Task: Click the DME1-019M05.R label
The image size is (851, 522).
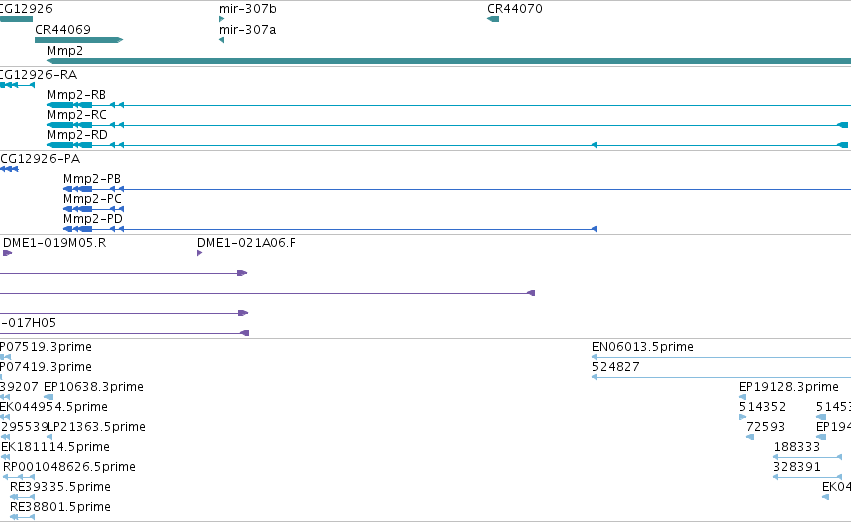Action: click(x=55, y=243)
